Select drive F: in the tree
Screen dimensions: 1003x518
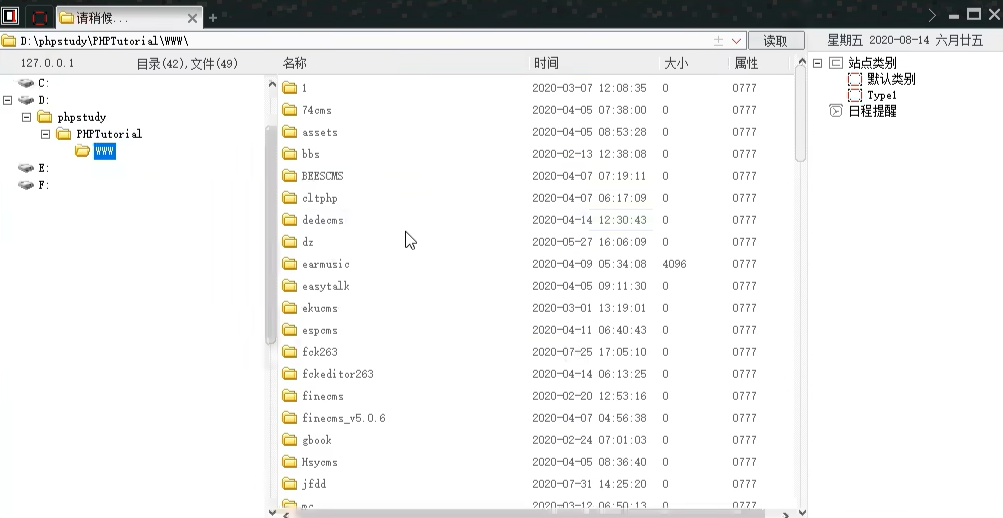click(x=43, y=185)
